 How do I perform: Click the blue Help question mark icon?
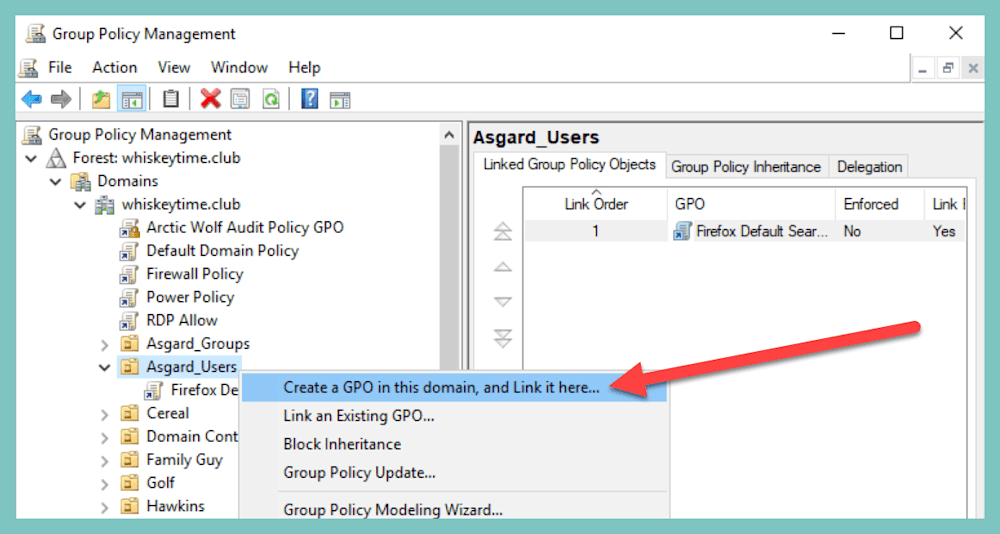309,99
